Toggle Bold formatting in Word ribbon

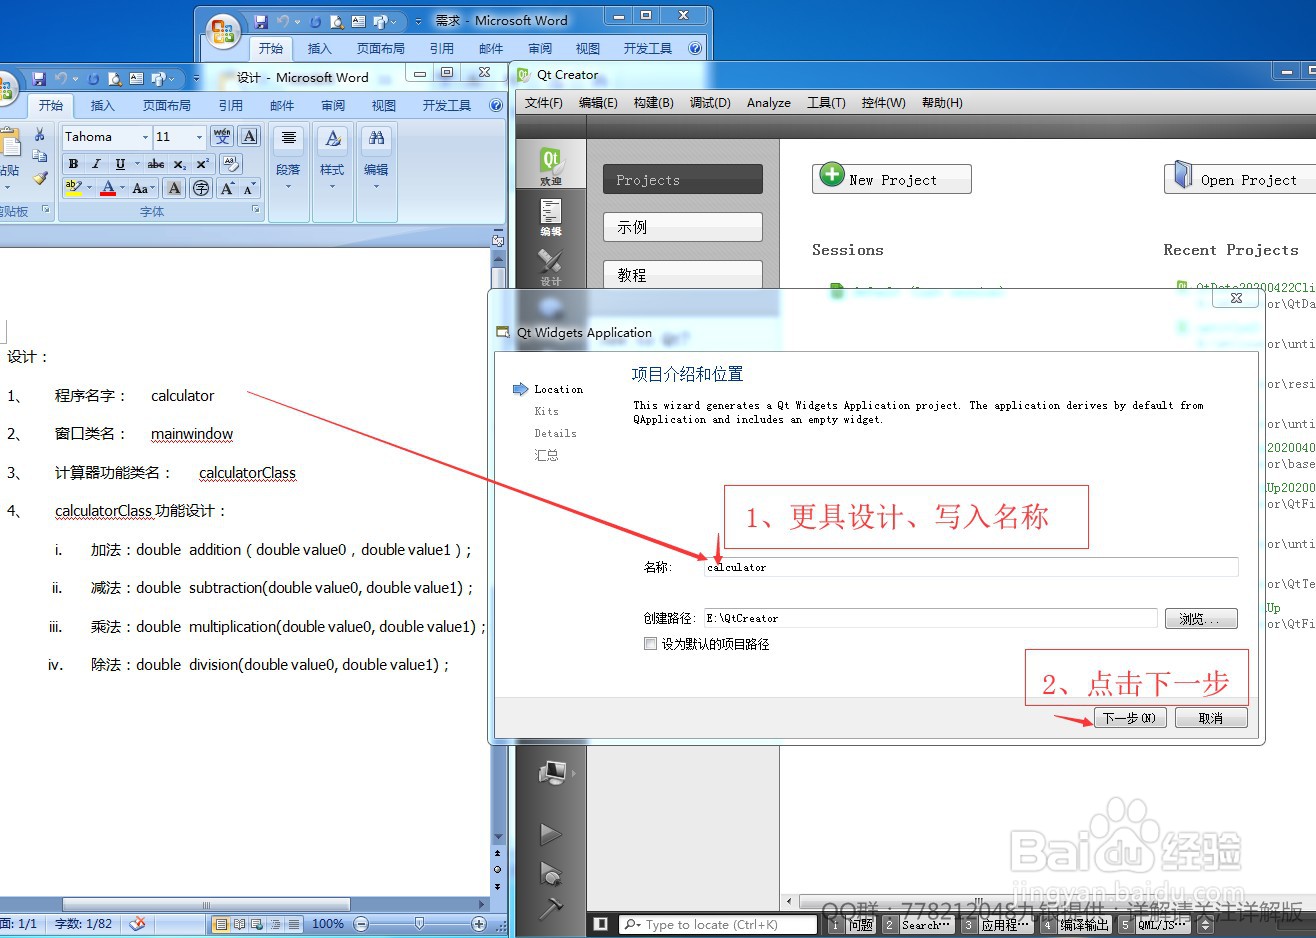(73, 164)
